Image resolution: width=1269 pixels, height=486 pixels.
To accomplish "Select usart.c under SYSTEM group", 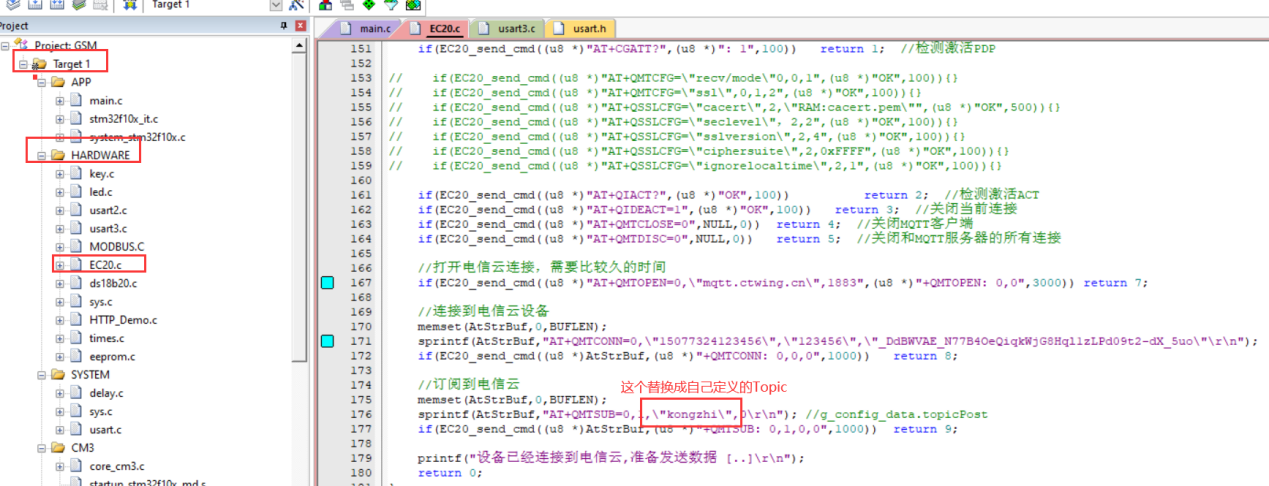I will (x=106, y=430).
